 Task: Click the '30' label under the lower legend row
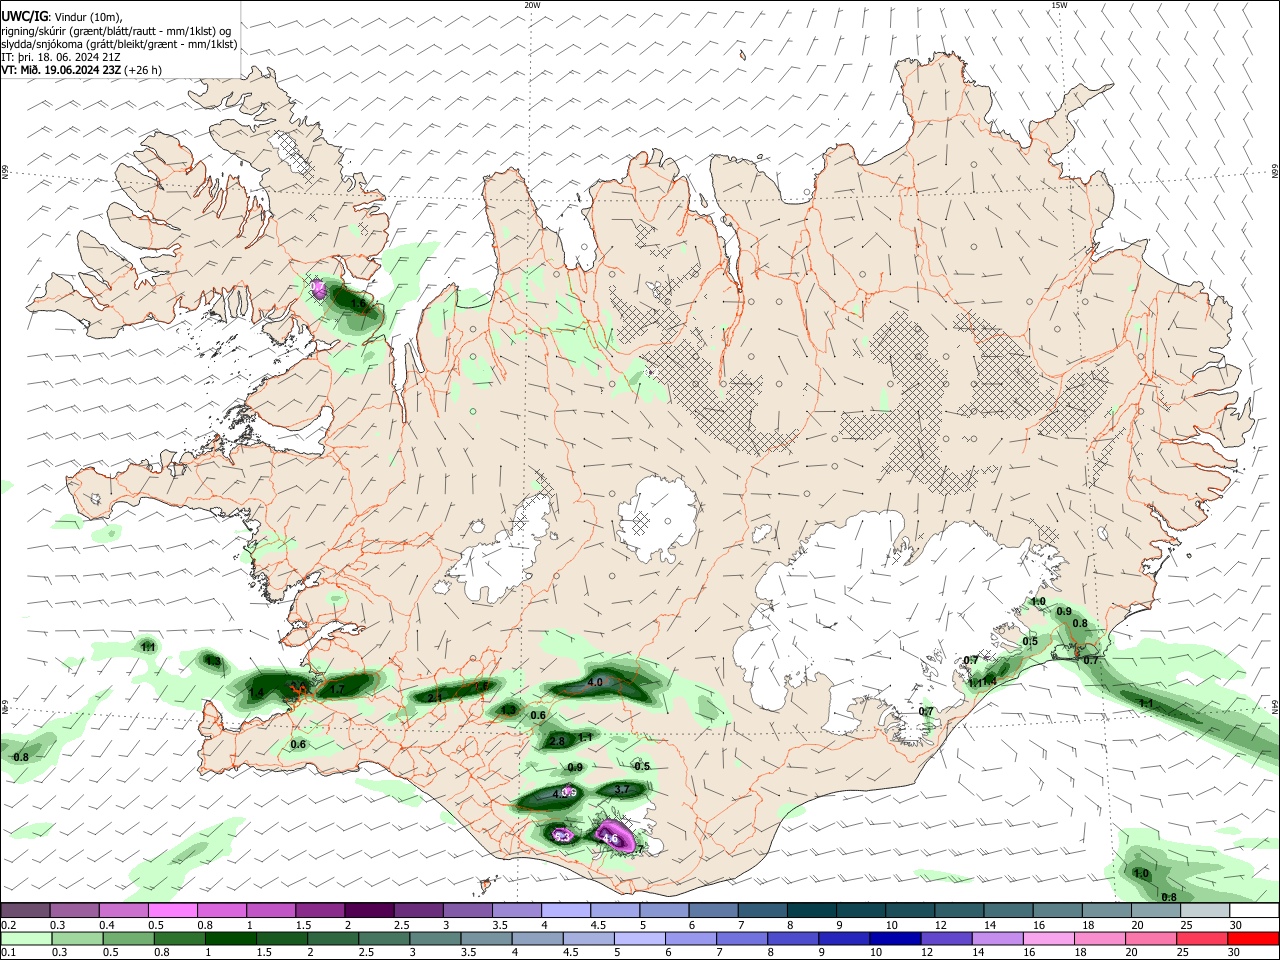click(1235, 953)
